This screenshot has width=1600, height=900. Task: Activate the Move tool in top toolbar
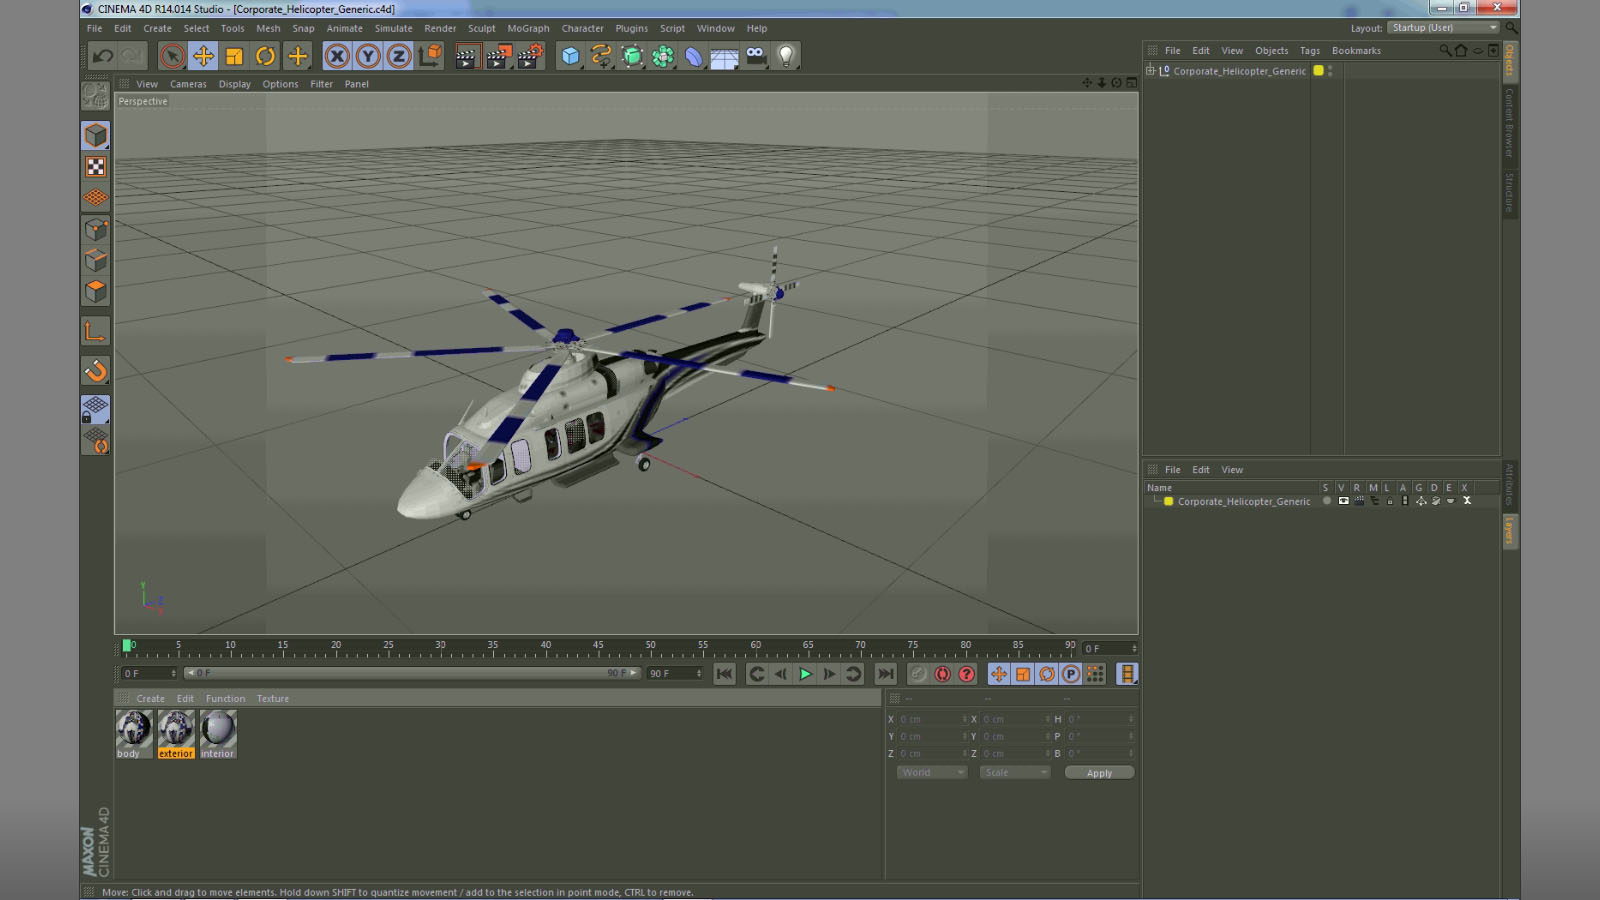click(x=203, y=56)
